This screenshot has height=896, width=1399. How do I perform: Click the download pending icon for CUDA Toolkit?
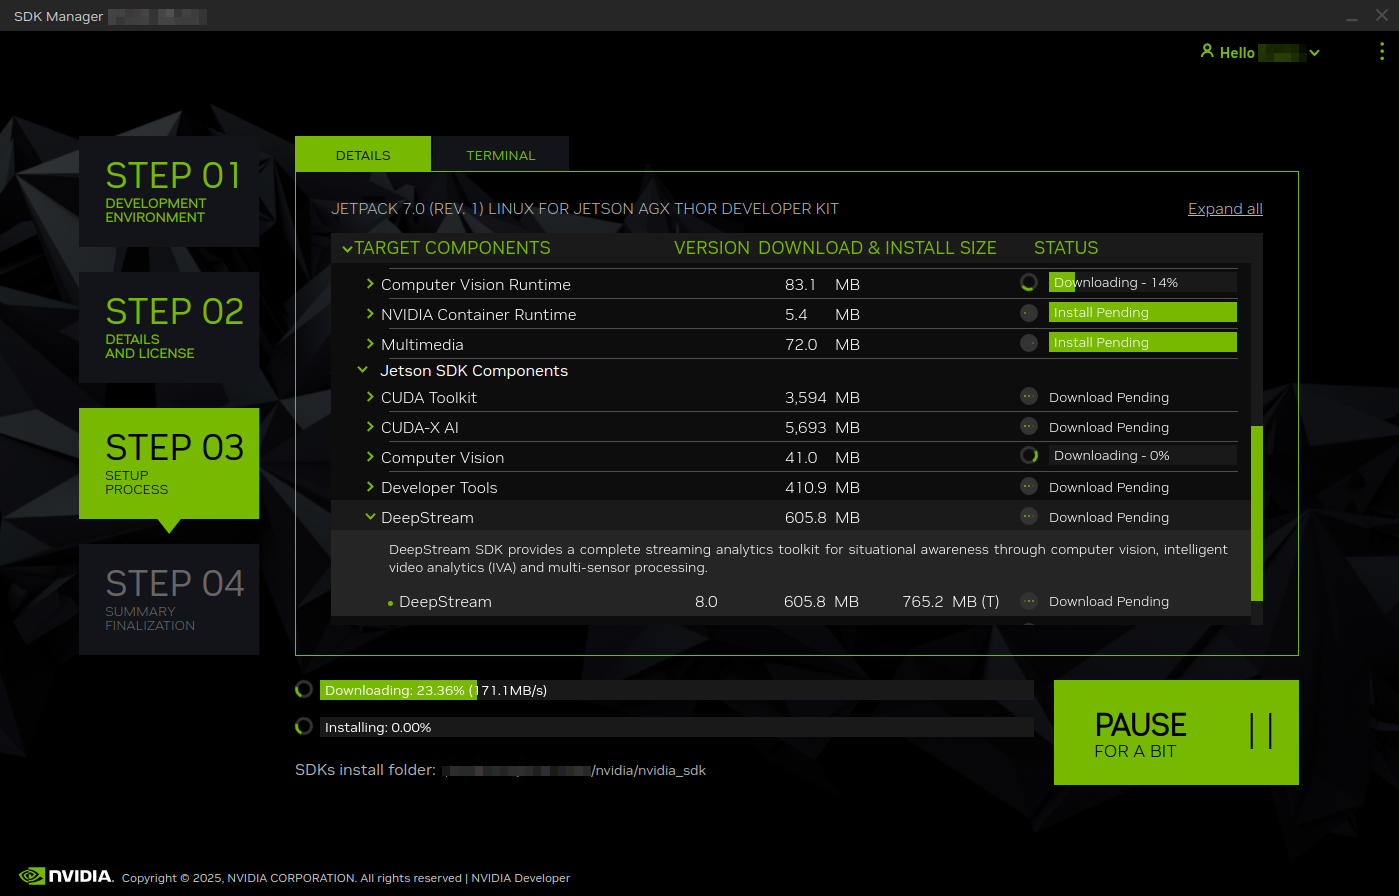pos(1029,395)
